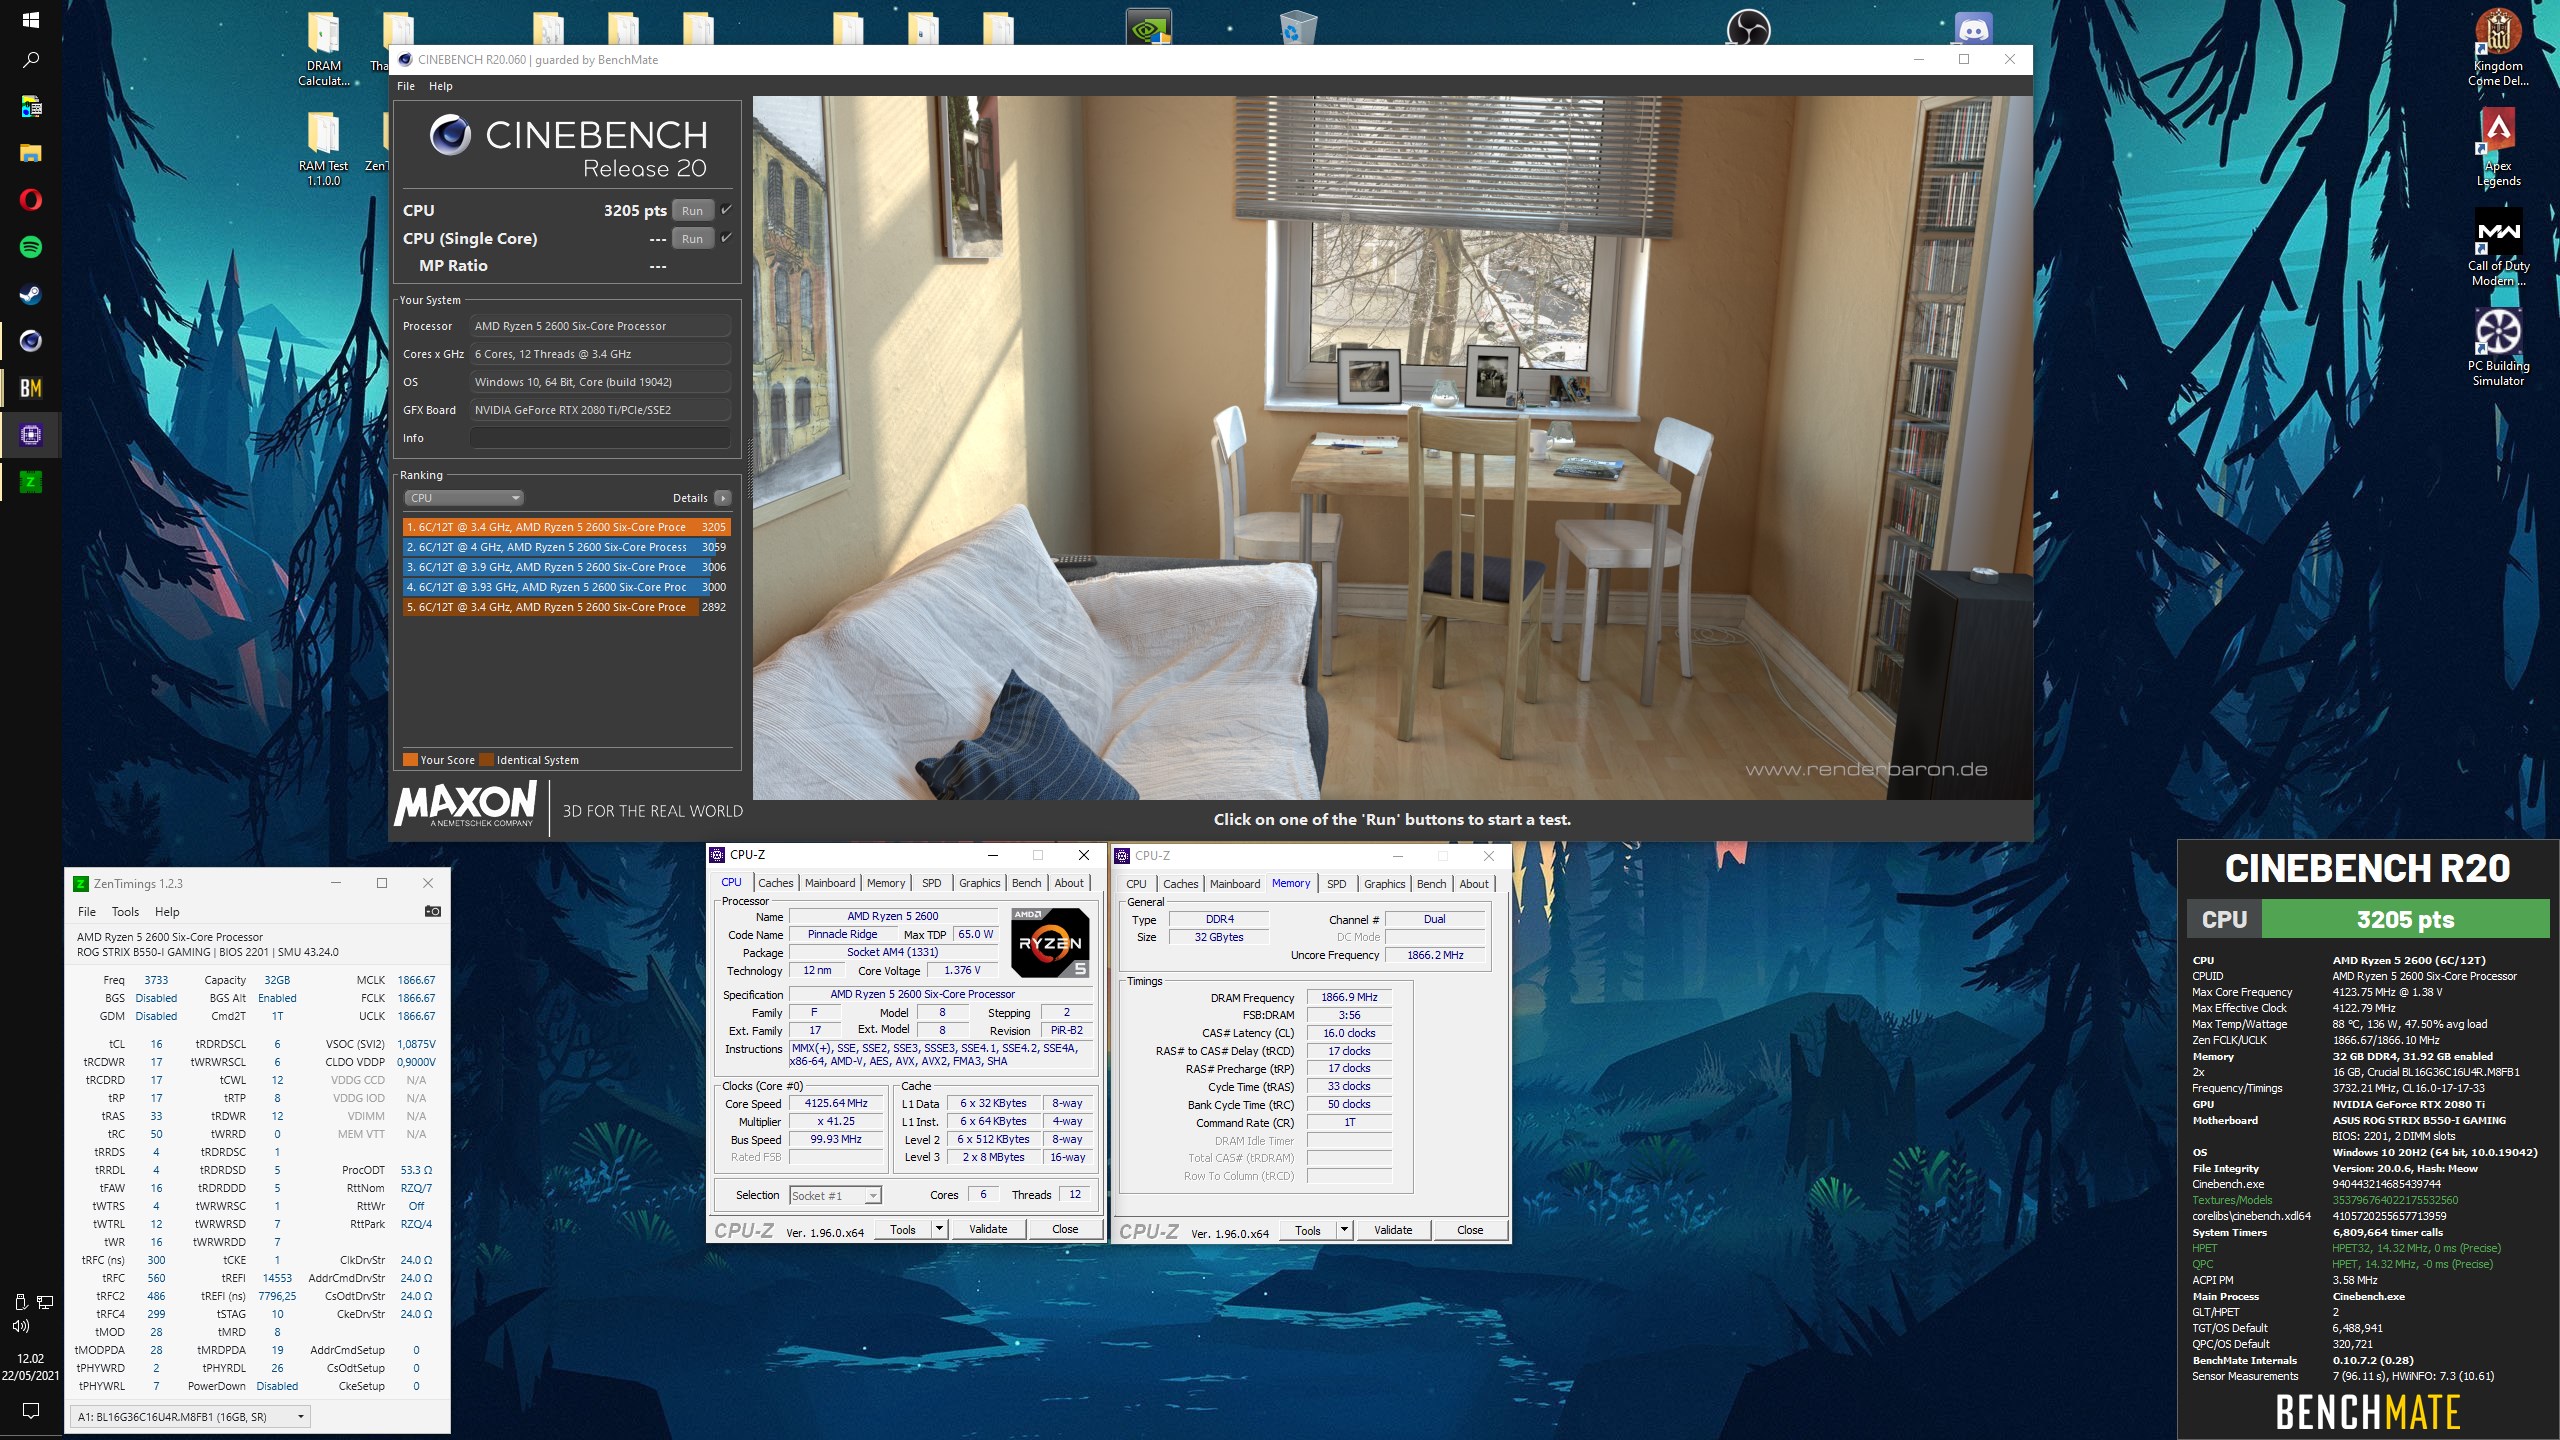The height and width of the screenshot is (1440, 2560).
Task: Select the Discord desktop icon
Action: (x=1972, y=28)
